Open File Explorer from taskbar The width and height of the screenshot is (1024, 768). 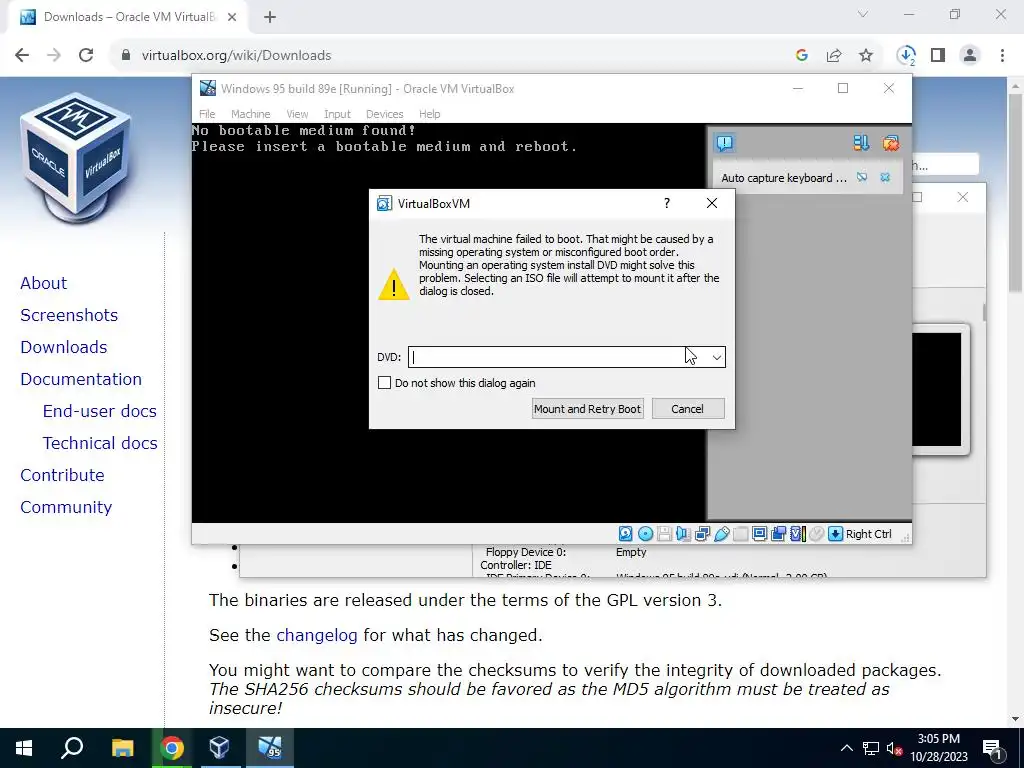click(122, 748)
